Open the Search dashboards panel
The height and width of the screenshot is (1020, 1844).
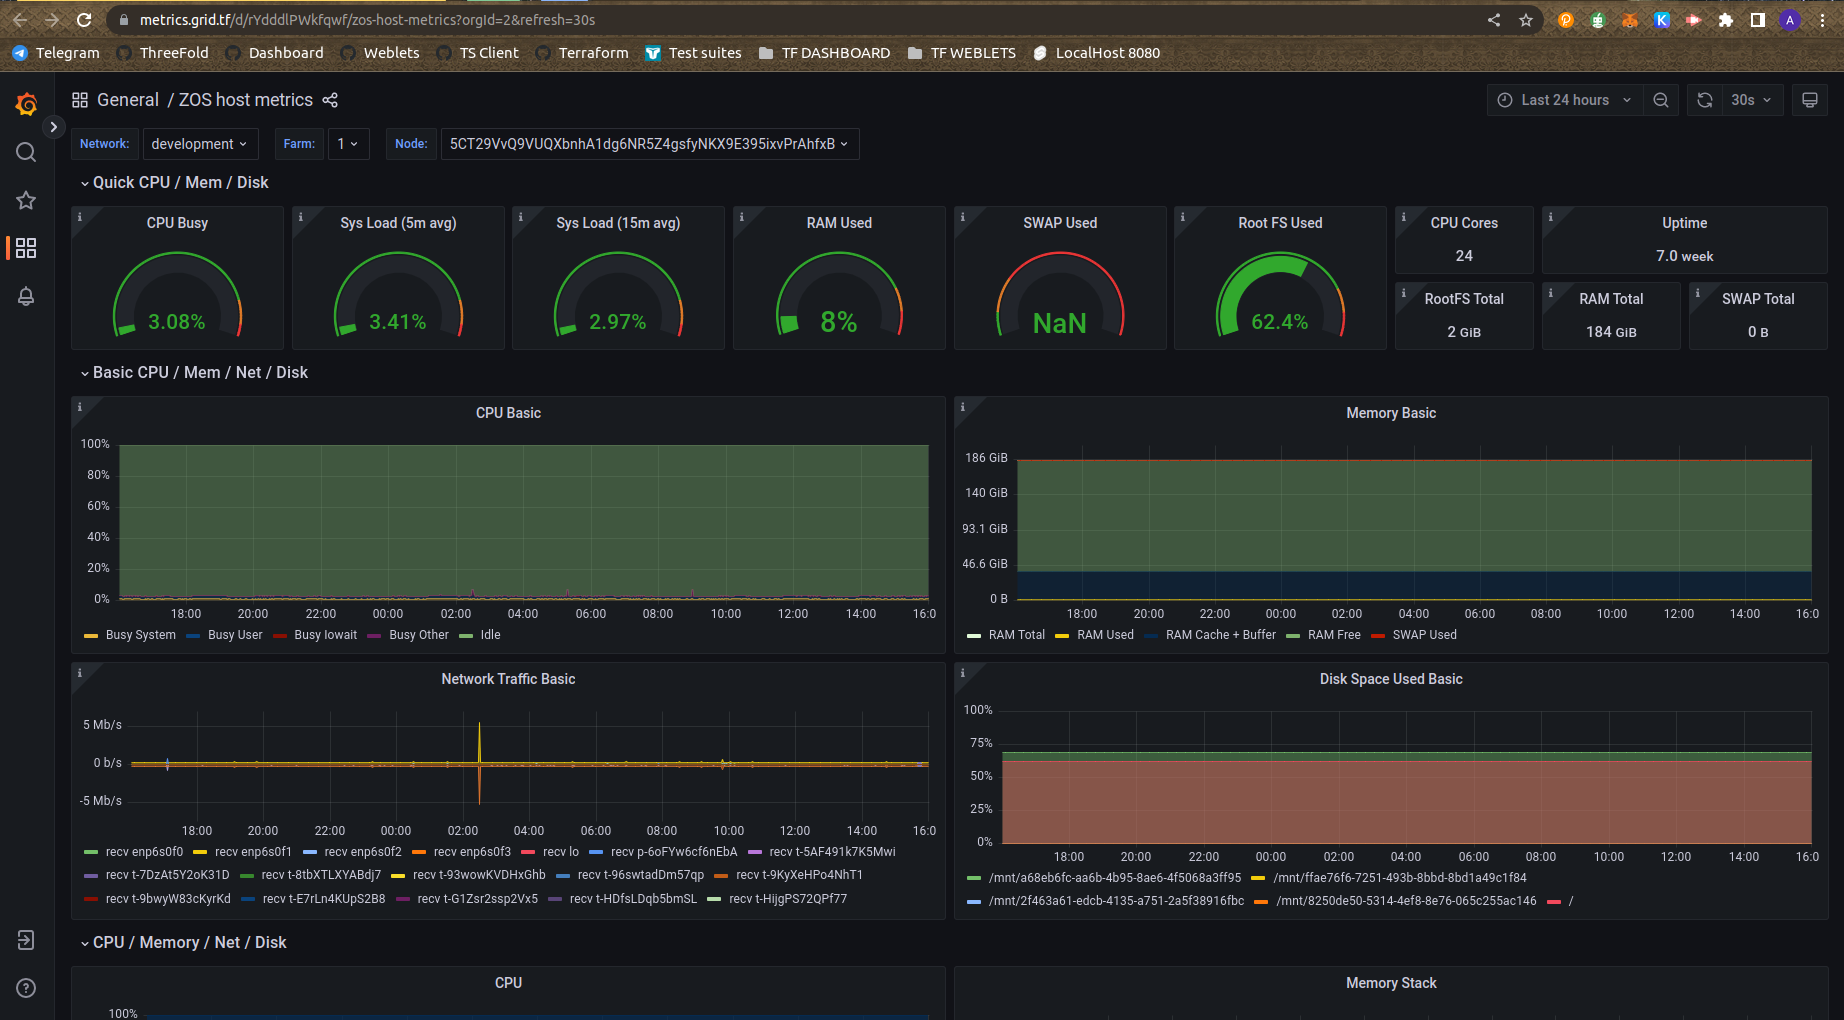(26, 152)
